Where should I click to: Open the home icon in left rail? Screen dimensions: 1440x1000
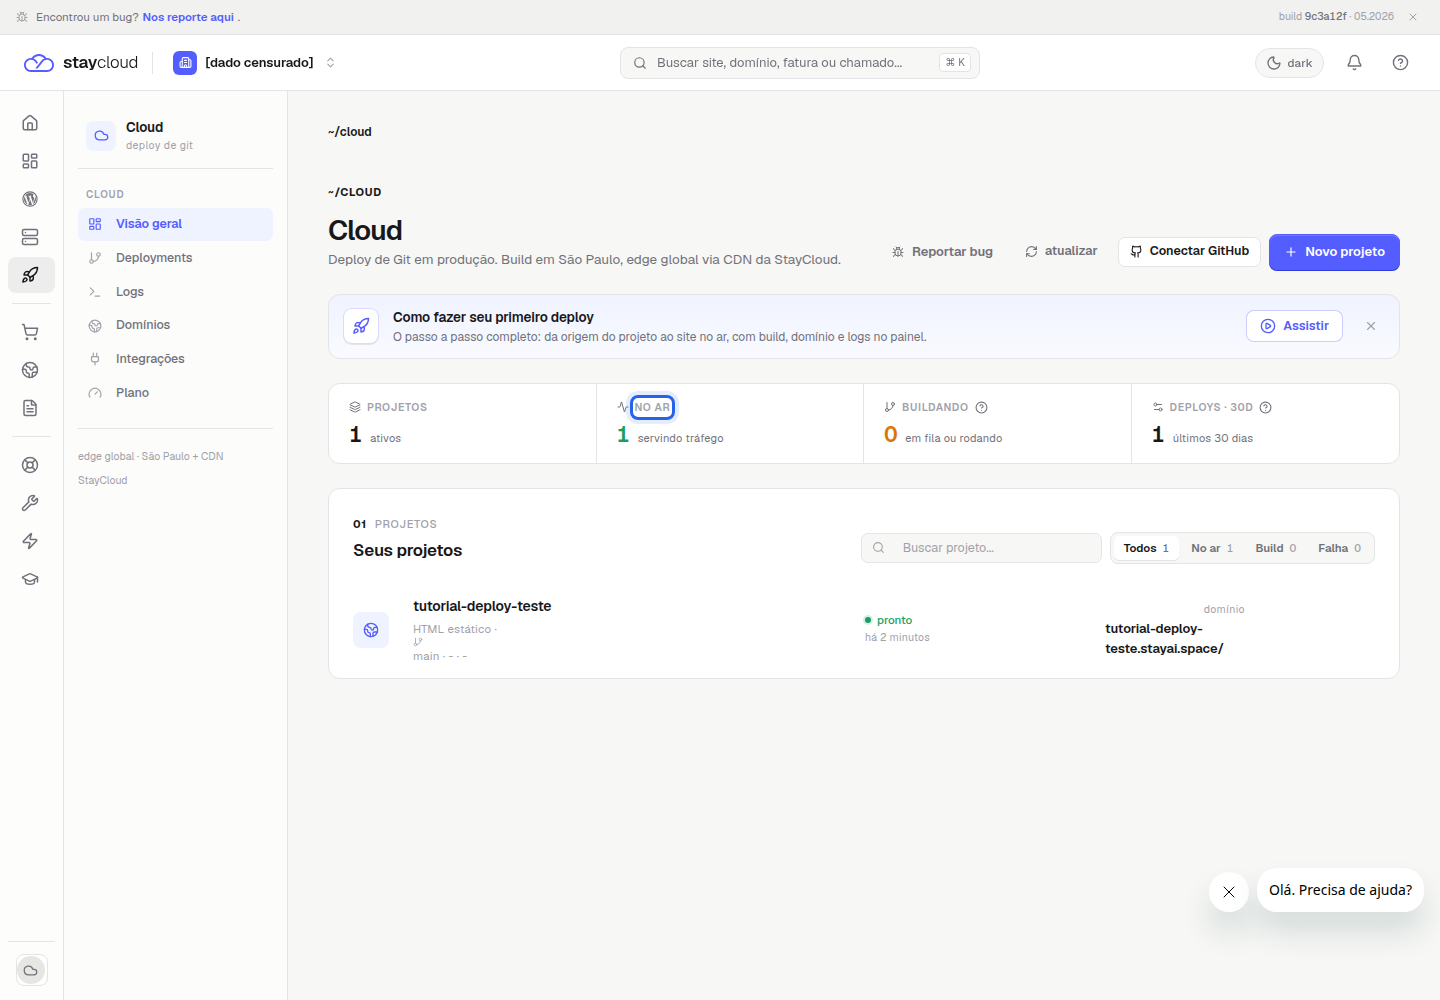coord(30,123)
